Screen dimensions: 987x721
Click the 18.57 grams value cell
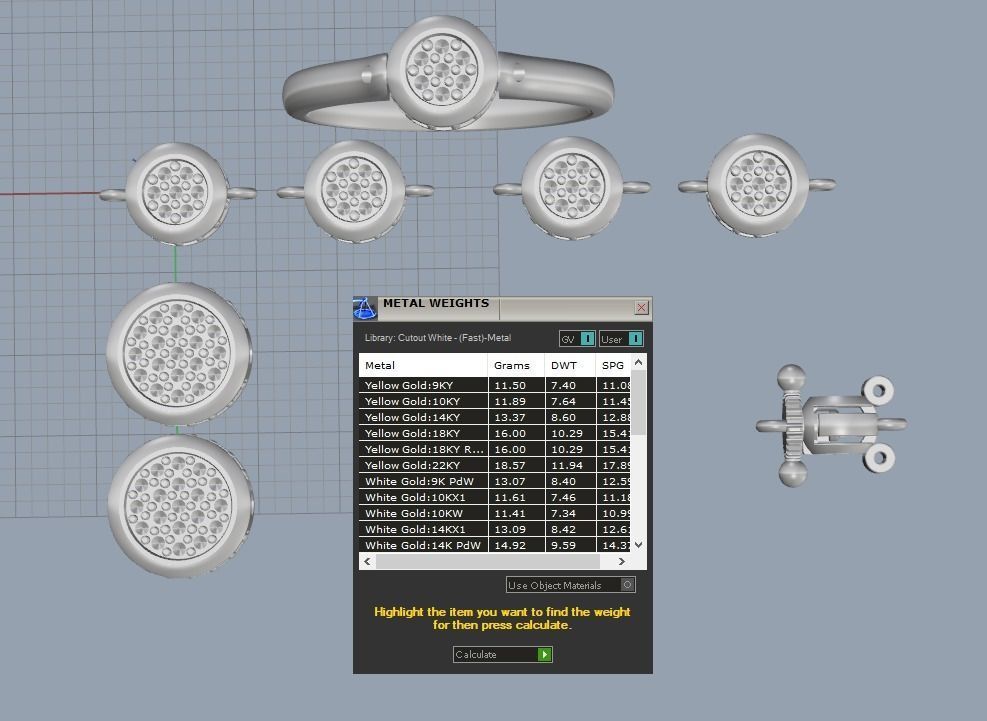tap(516, 465)
